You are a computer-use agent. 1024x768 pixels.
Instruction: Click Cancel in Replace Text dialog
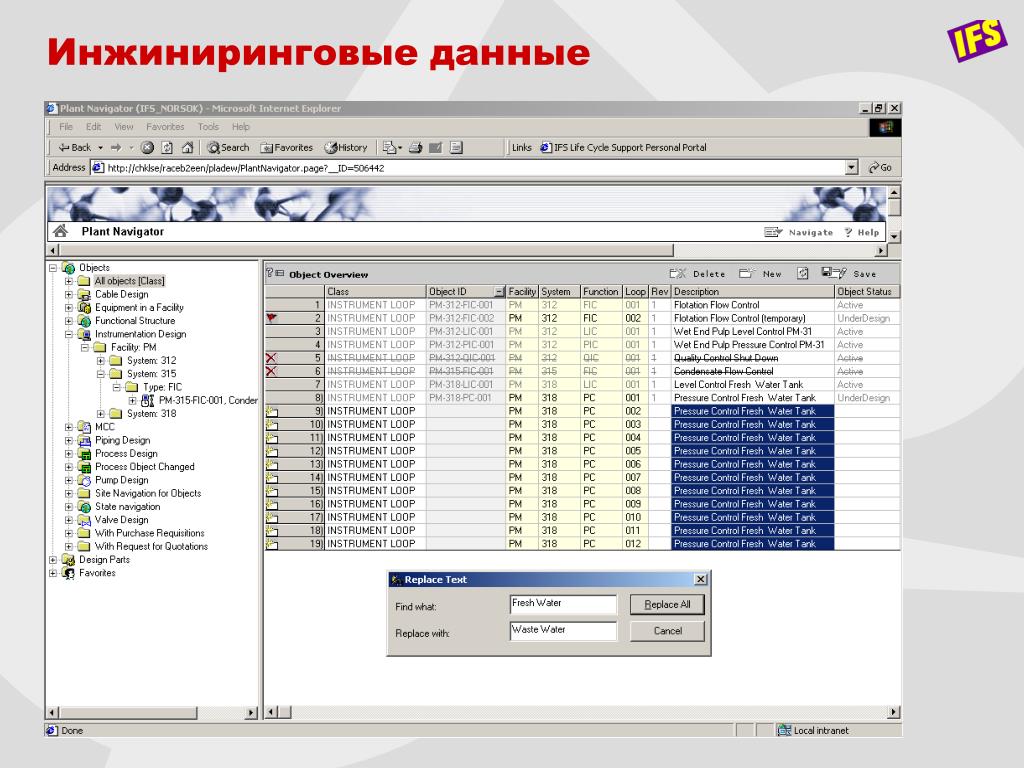coord(667,631)
